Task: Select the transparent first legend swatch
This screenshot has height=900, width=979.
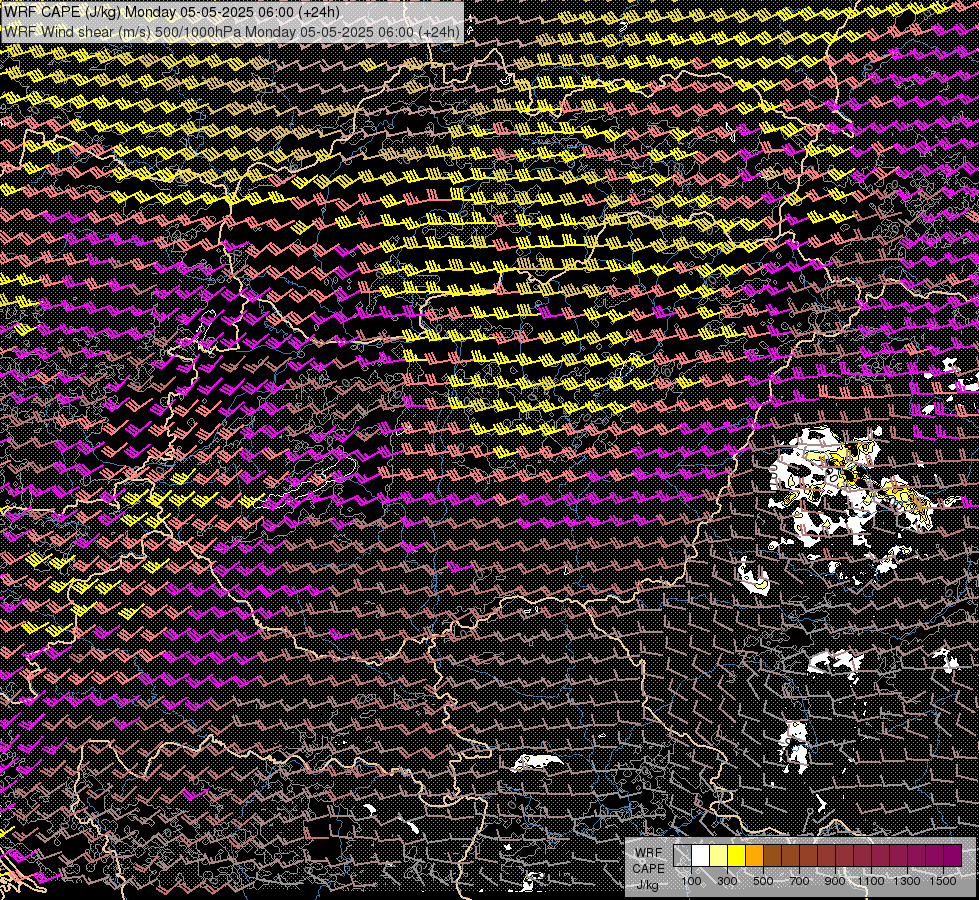Action: pyautogui.click(x=682, y=855)
